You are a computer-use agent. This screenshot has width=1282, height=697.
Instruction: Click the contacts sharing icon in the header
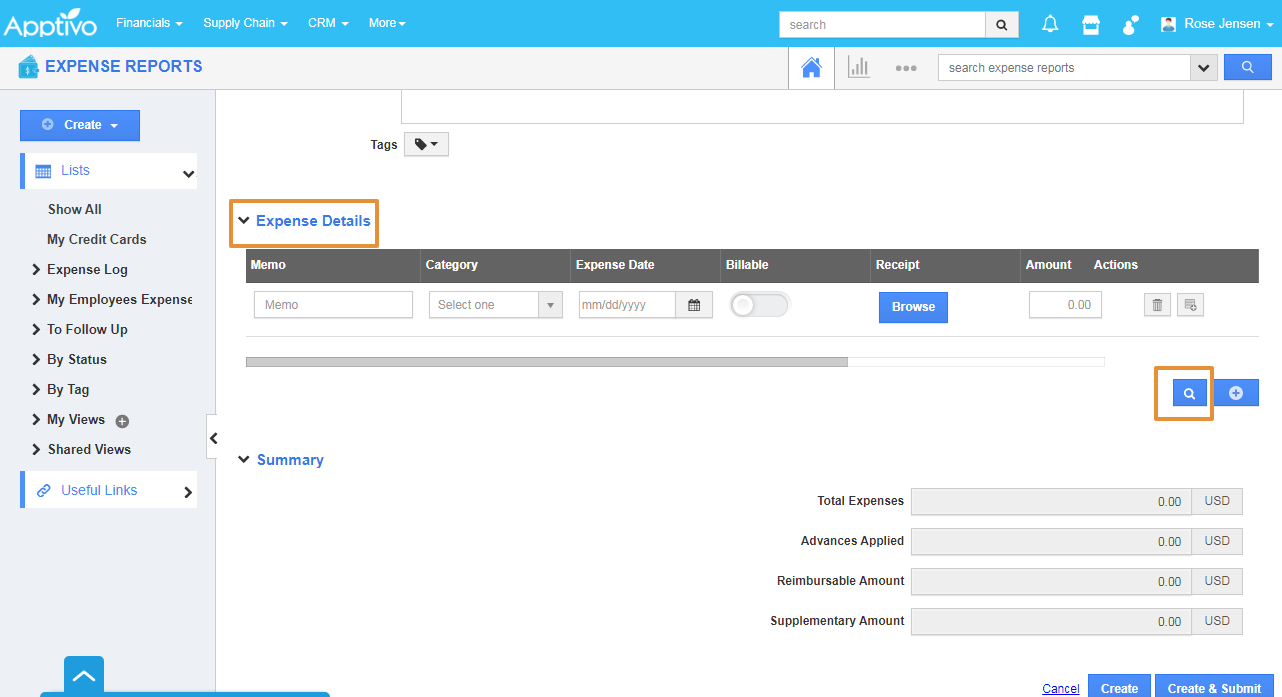(1131, 24)
